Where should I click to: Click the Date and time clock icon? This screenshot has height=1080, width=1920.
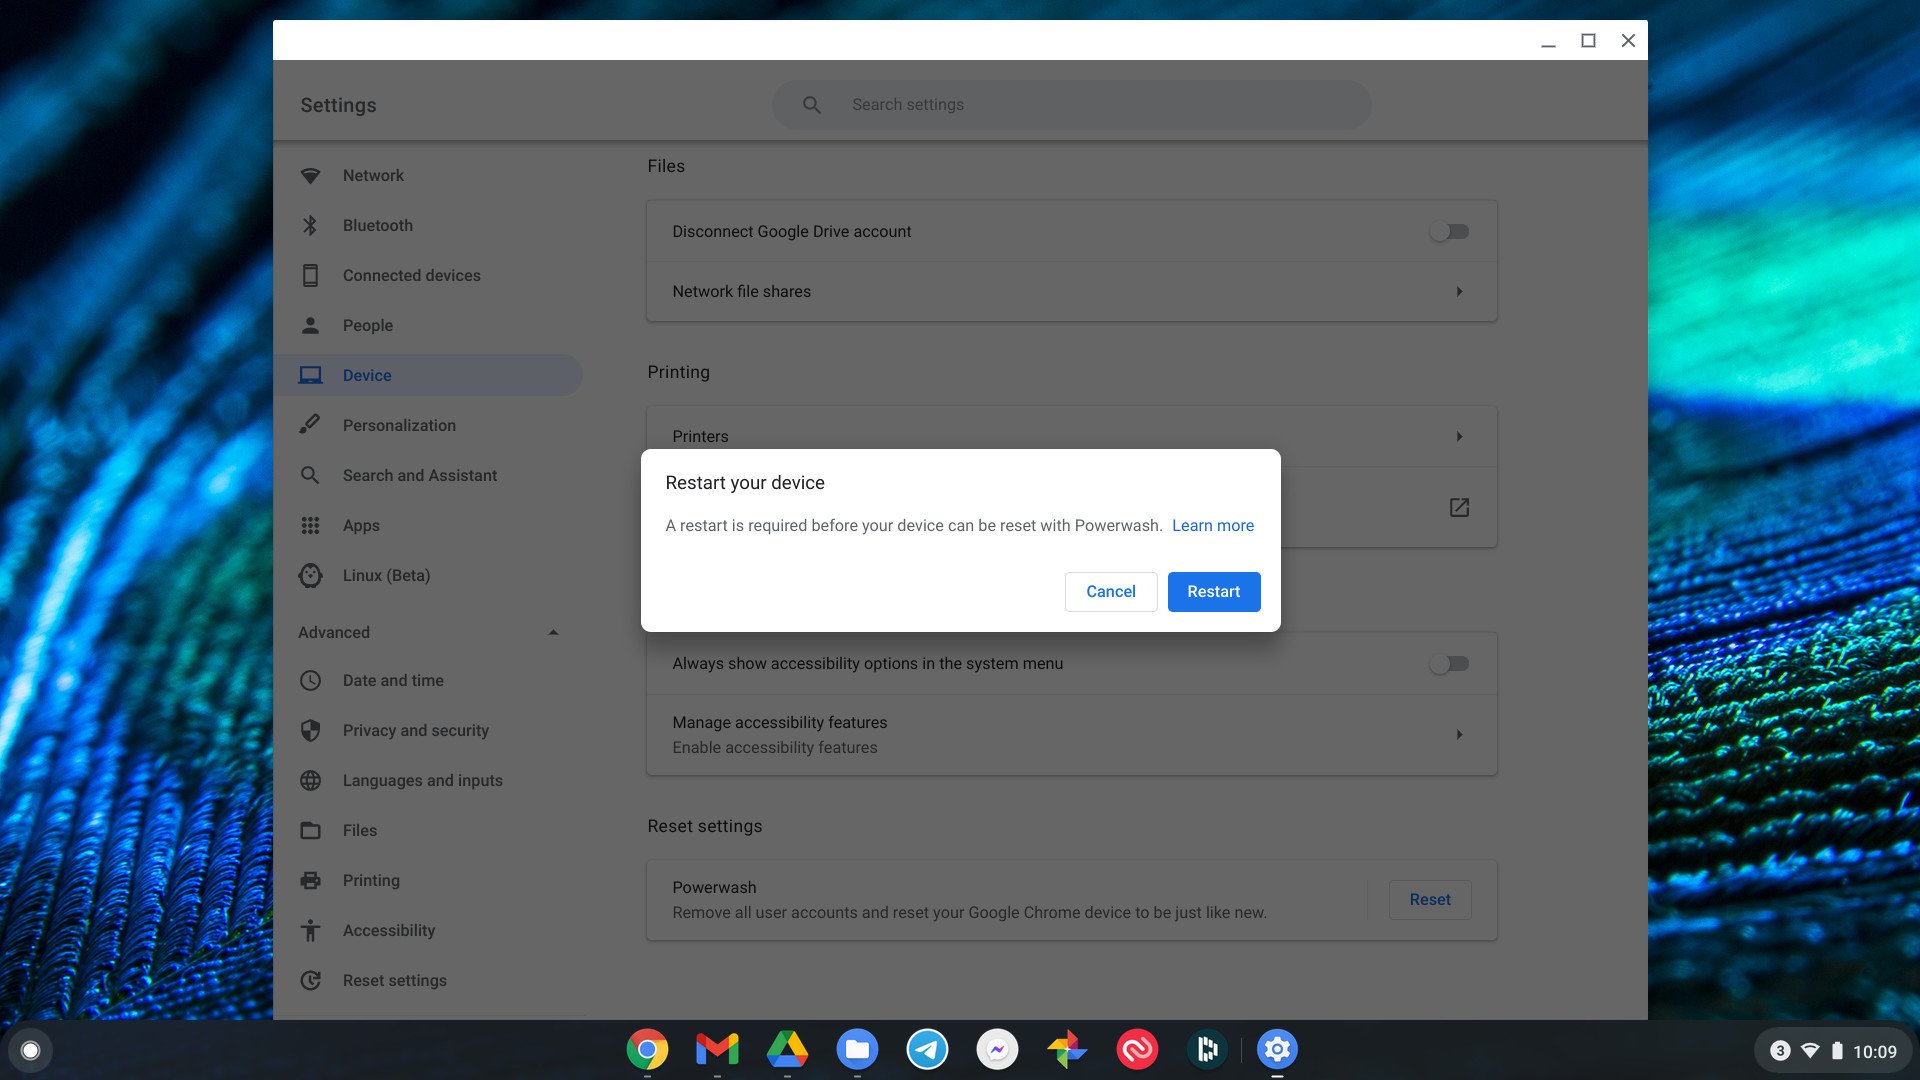tap(310, 680)
